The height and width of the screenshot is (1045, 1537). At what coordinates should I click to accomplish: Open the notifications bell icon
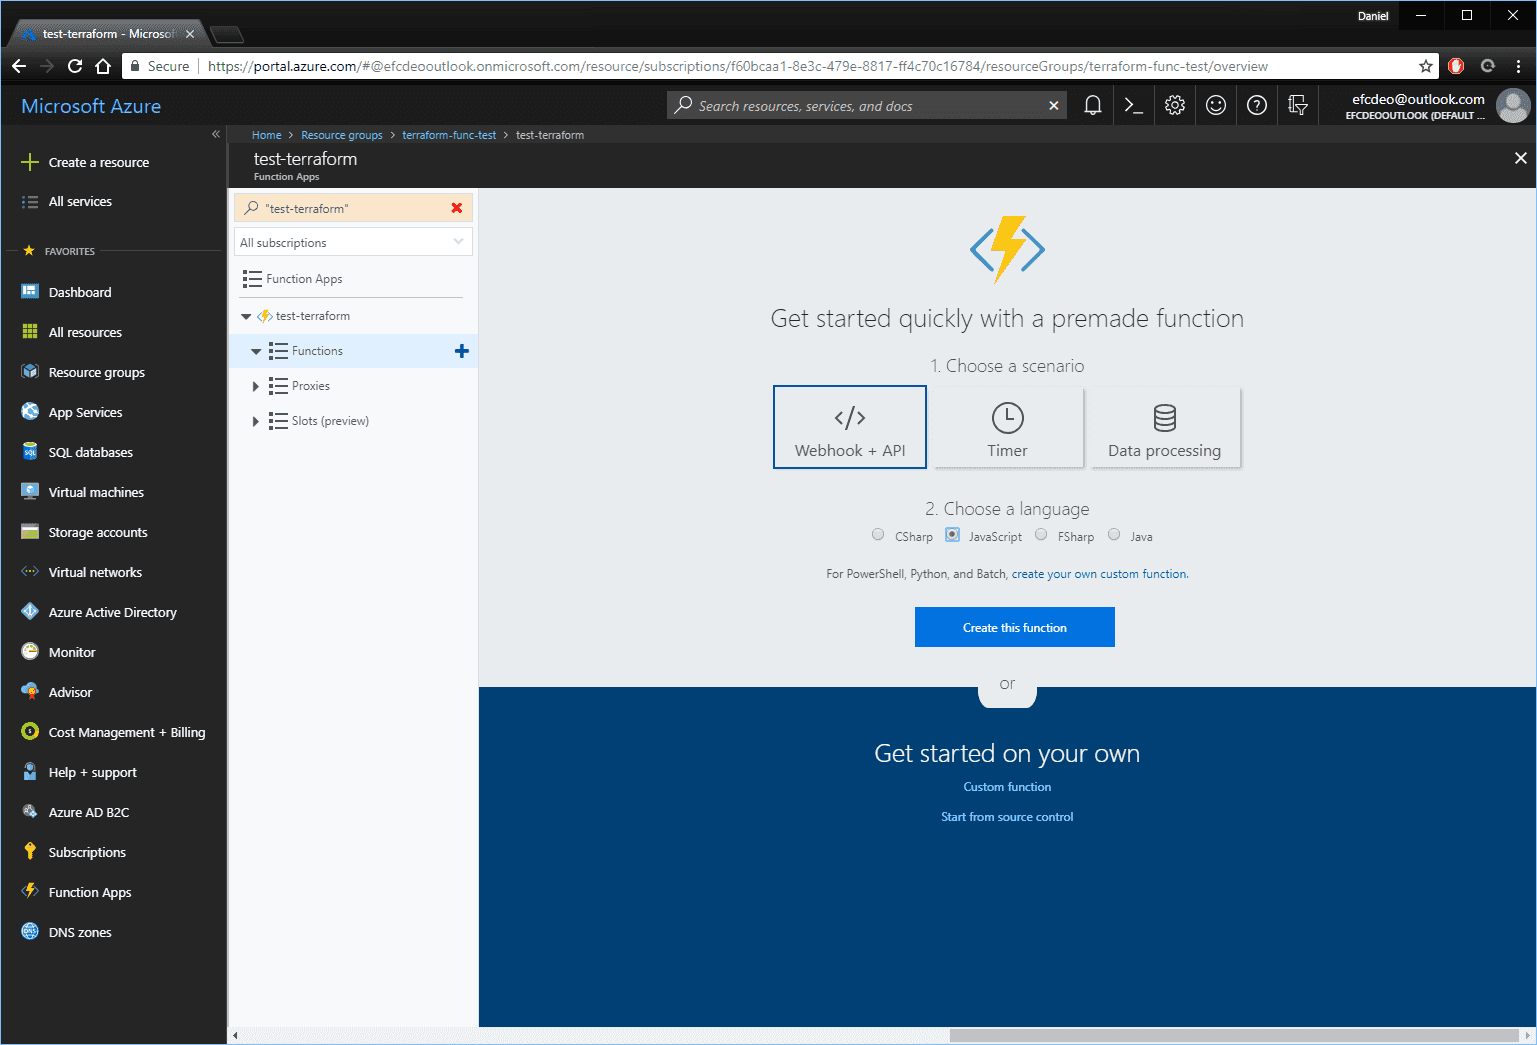[1093, 105]
